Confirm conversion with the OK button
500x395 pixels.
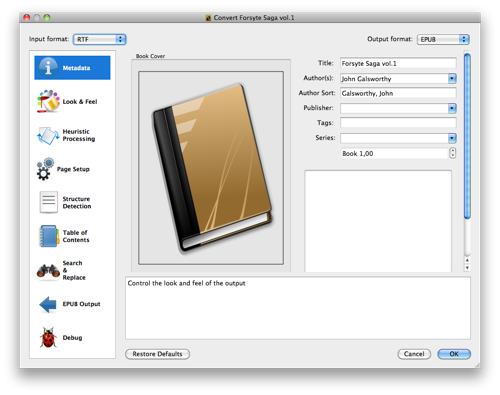[454, 354]
